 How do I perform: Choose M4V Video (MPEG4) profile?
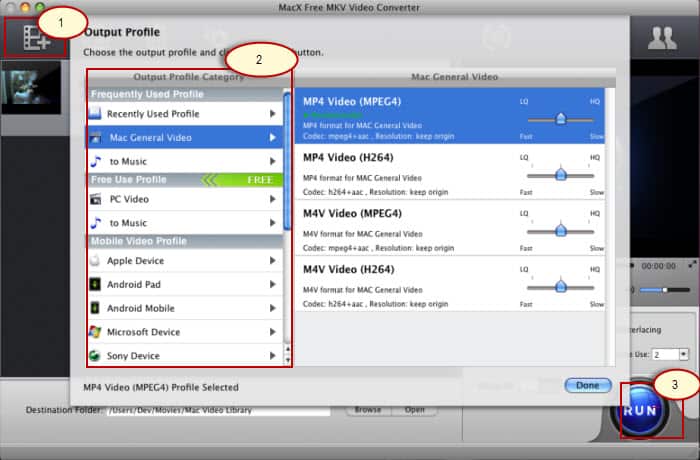(x=450, y=228)
